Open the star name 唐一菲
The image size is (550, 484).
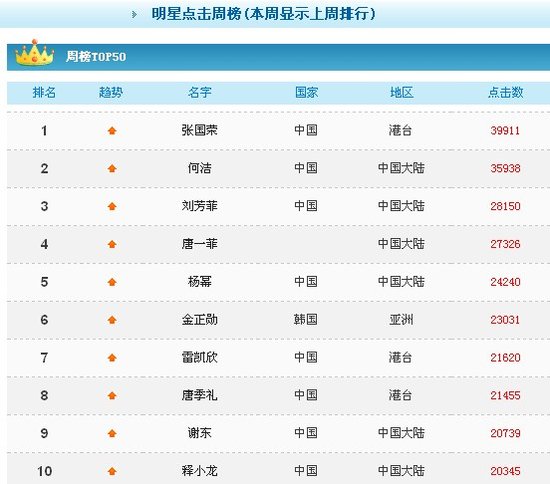[x=200, y=244]
